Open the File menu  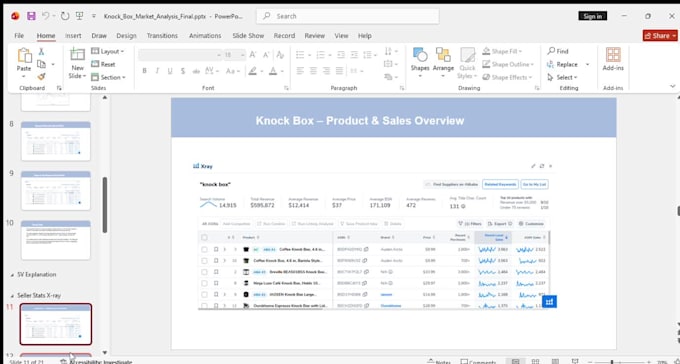click(19, 36)
